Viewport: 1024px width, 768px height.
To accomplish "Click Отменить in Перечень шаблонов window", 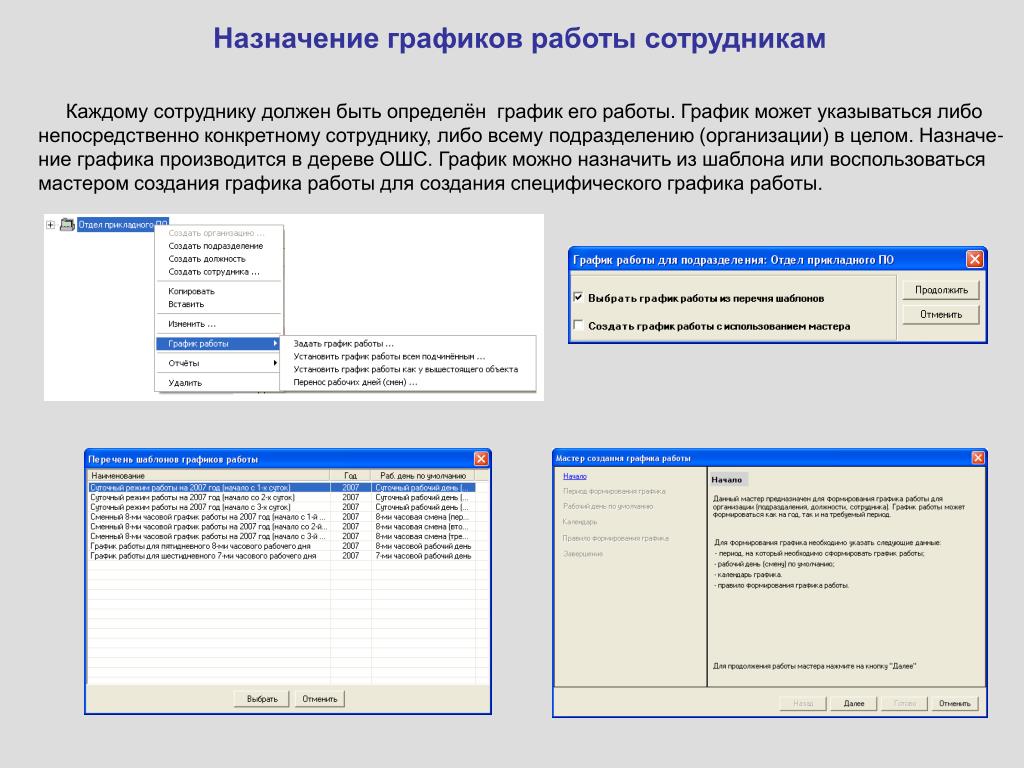I will click(319, 699).
